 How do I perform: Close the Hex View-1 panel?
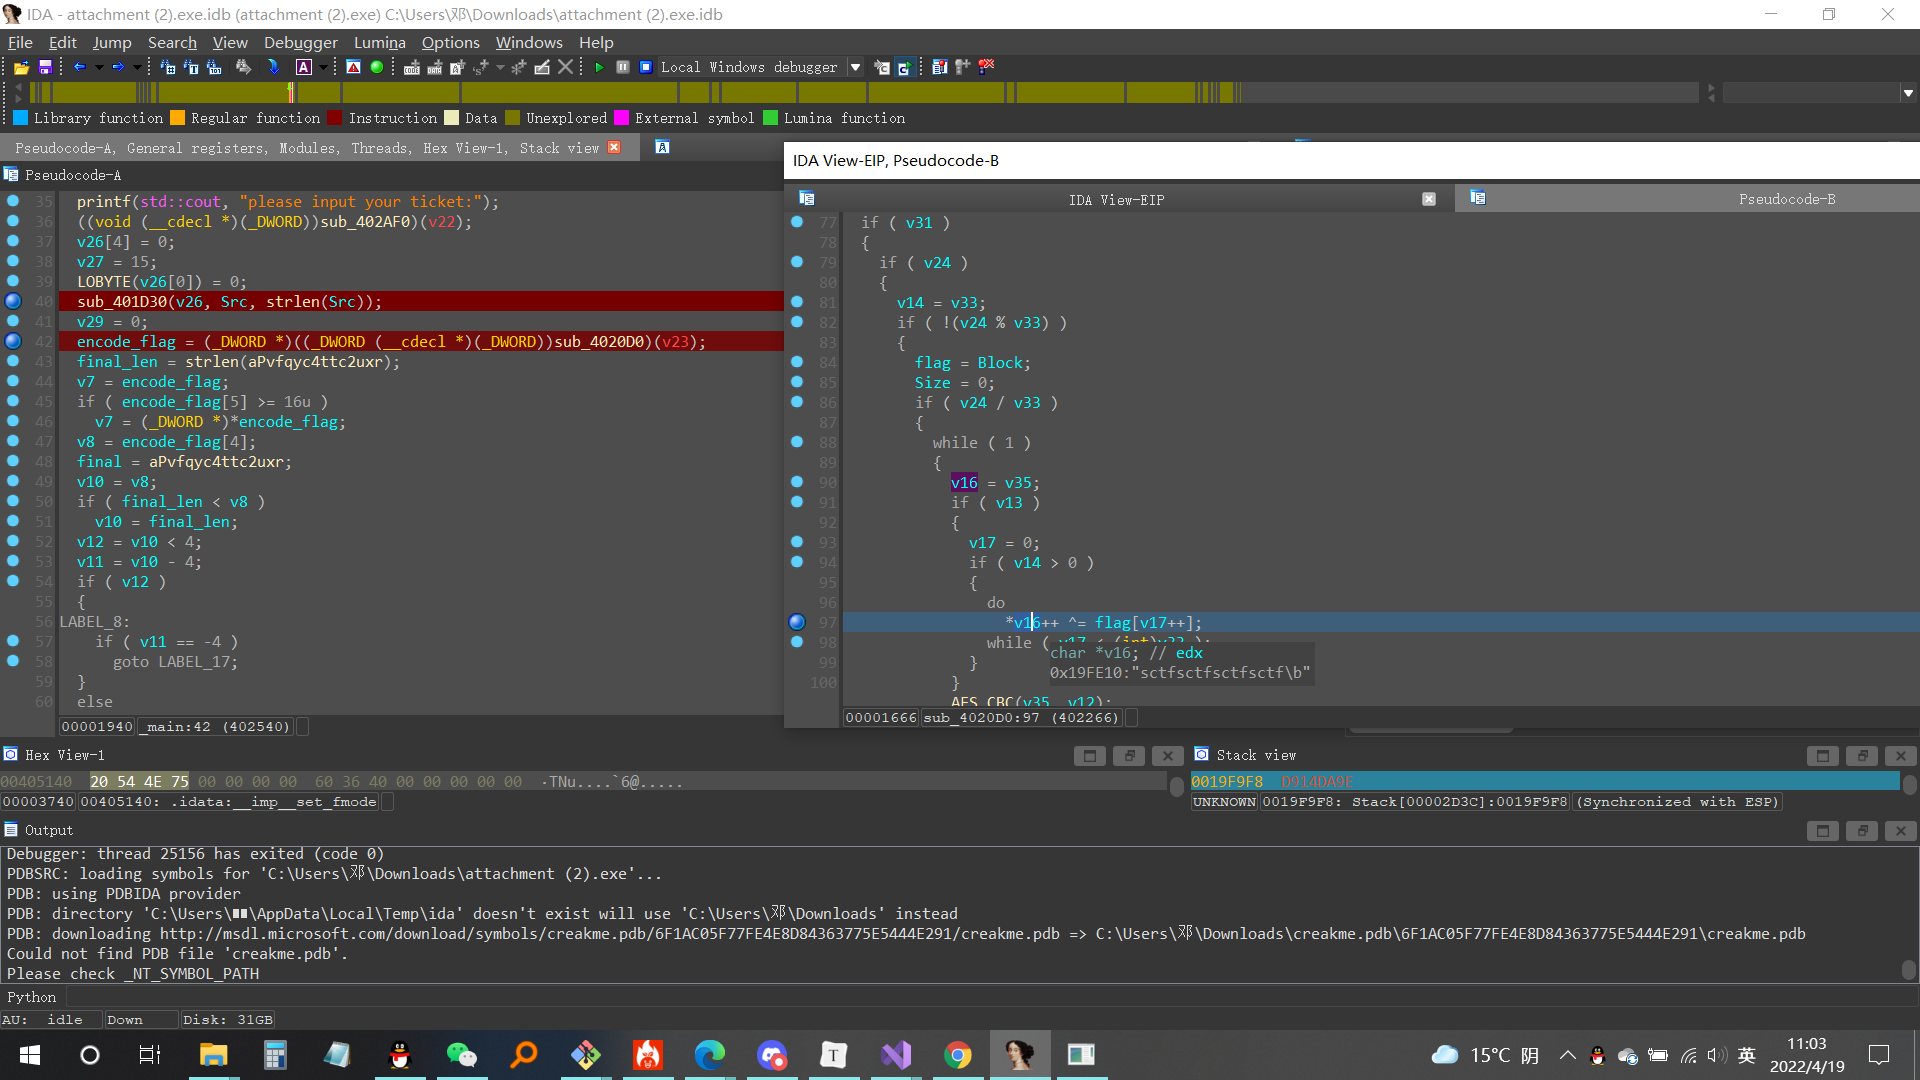1168,756
